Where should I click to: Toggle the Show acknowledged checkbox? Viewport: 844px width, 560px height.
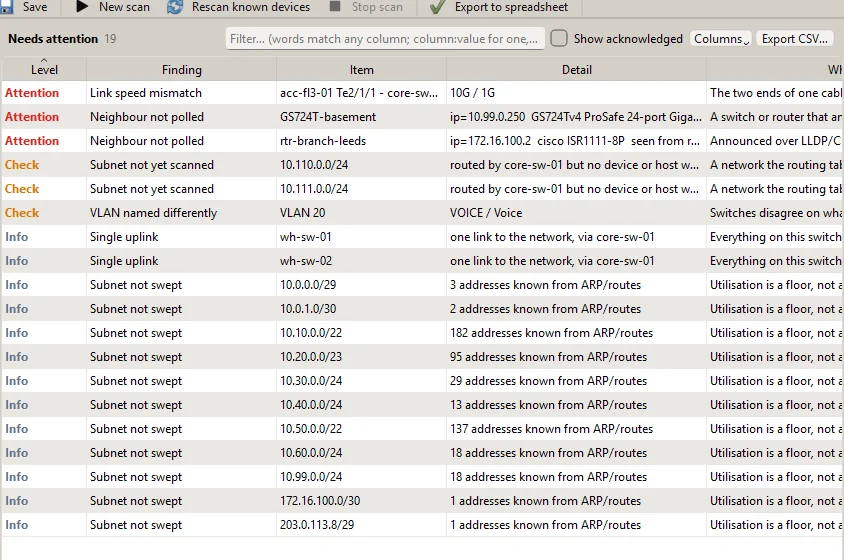559,38
